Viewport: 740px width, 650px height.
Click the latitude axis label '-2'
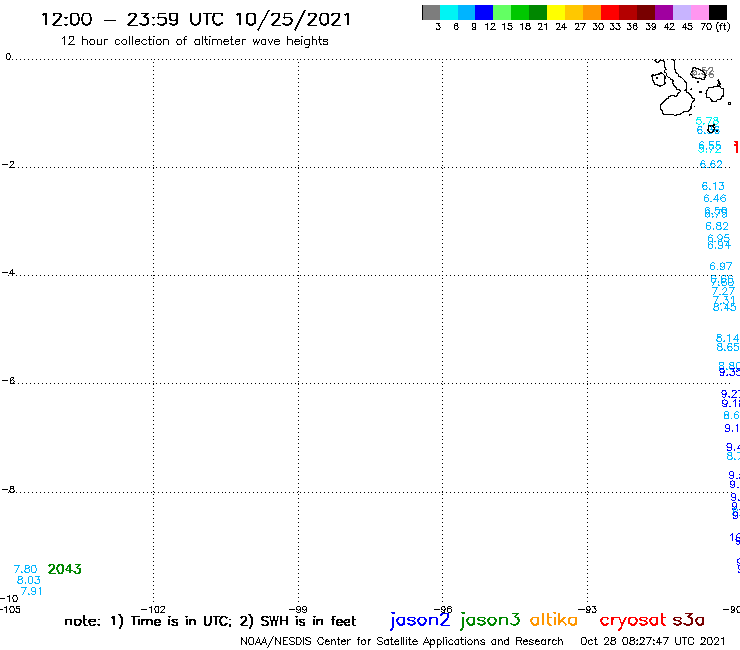tap(8, 164)
